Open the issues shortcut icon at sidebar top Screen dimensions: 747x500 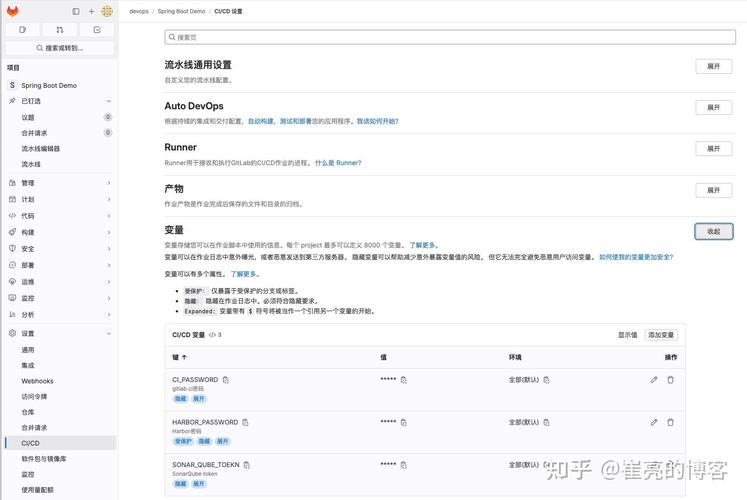[23, 30]
